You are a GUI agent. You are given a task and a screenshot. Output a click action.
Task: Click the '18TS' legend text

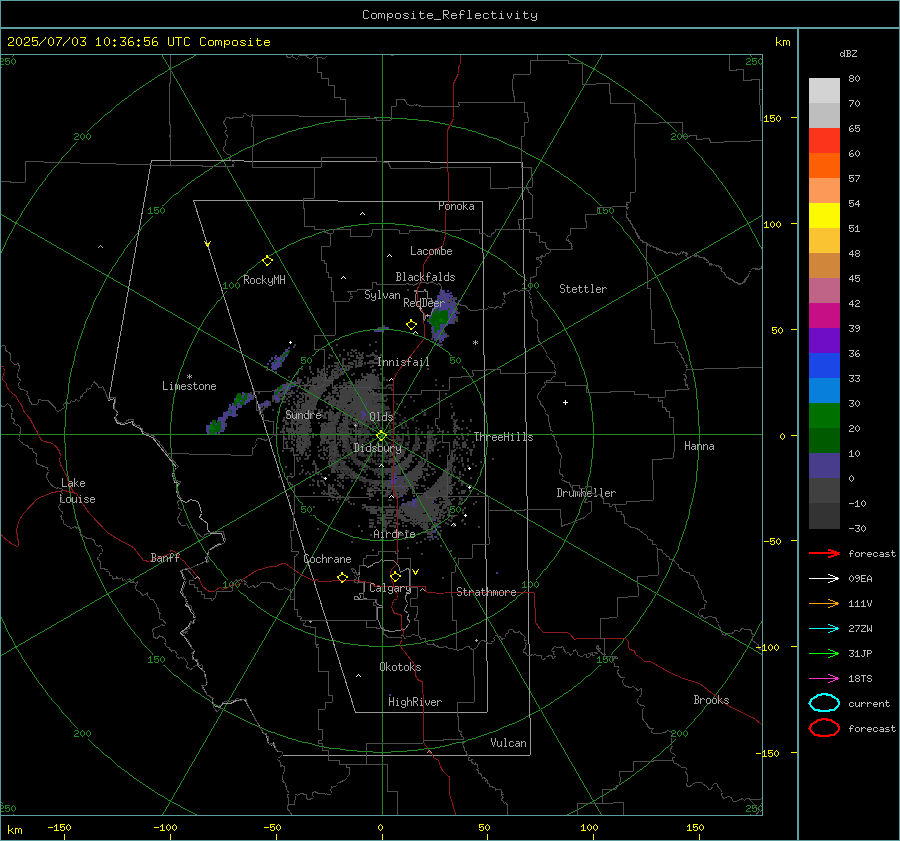click(x=860, y=679)
